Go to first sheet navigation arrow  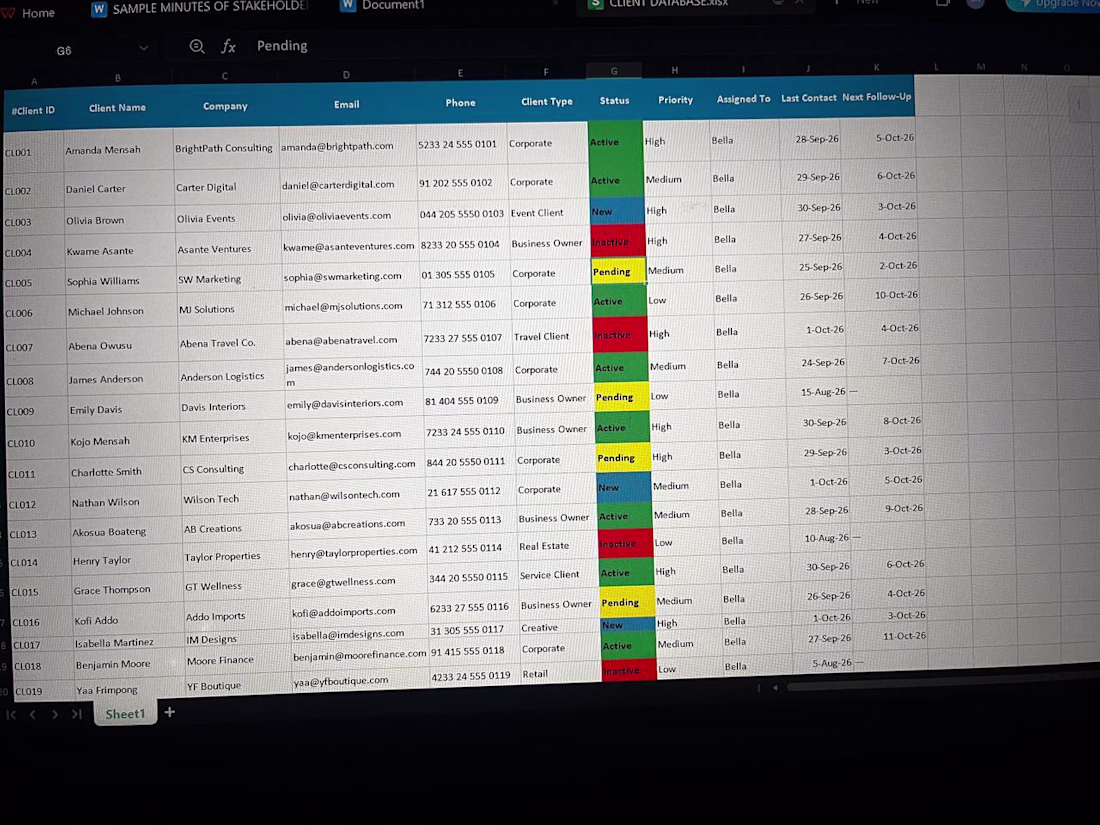[x=11, y=715]
